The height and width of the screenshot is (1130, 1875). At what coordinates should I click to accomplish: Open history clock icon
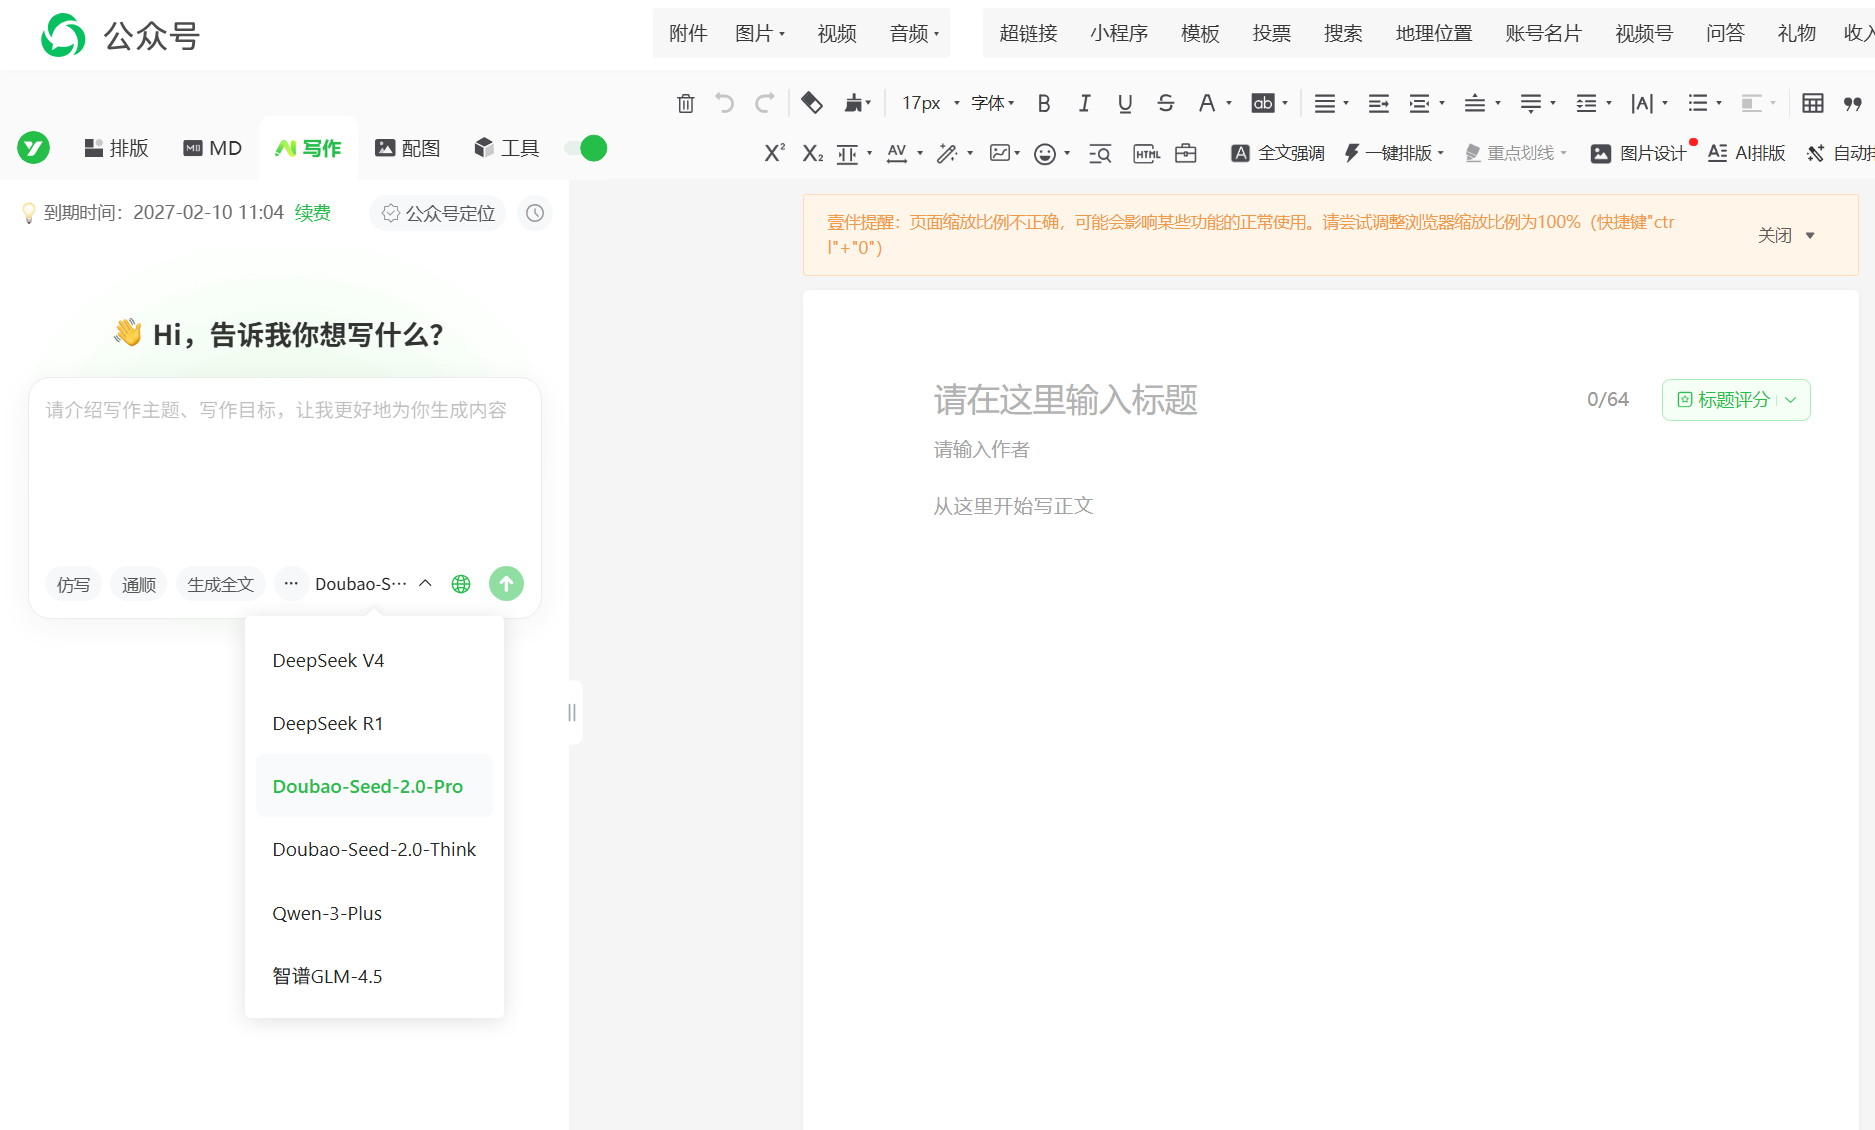click(x=535, y=213)
